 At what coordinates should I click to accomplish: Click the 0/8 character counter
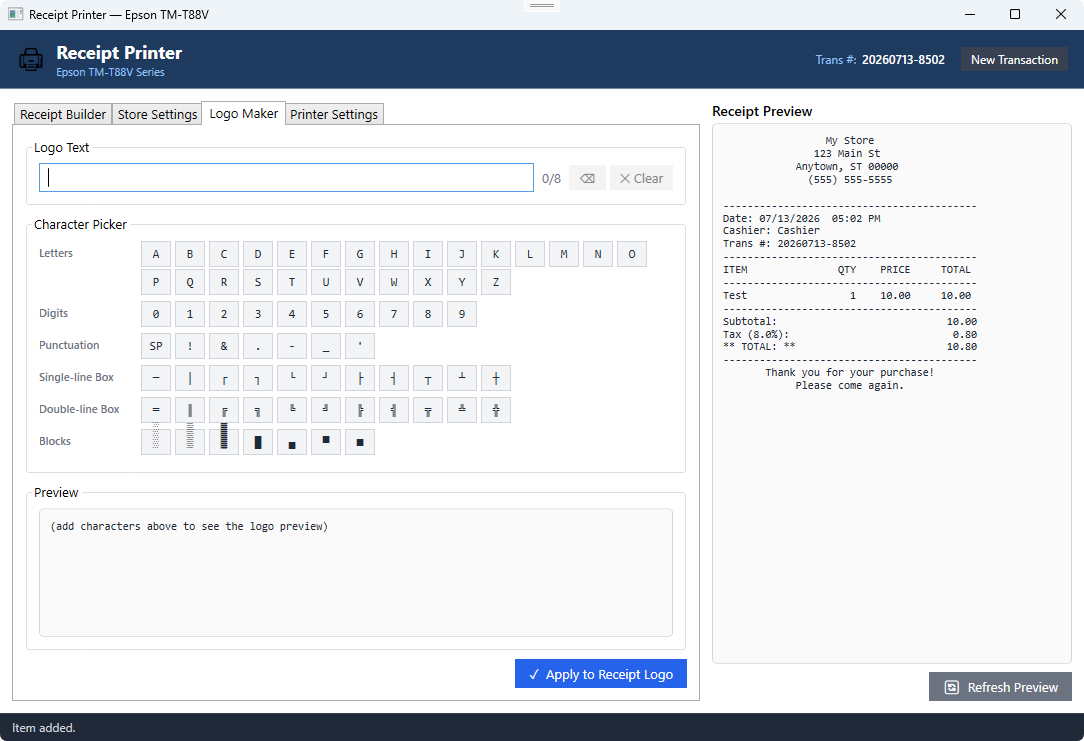click(x=551, y=178)
